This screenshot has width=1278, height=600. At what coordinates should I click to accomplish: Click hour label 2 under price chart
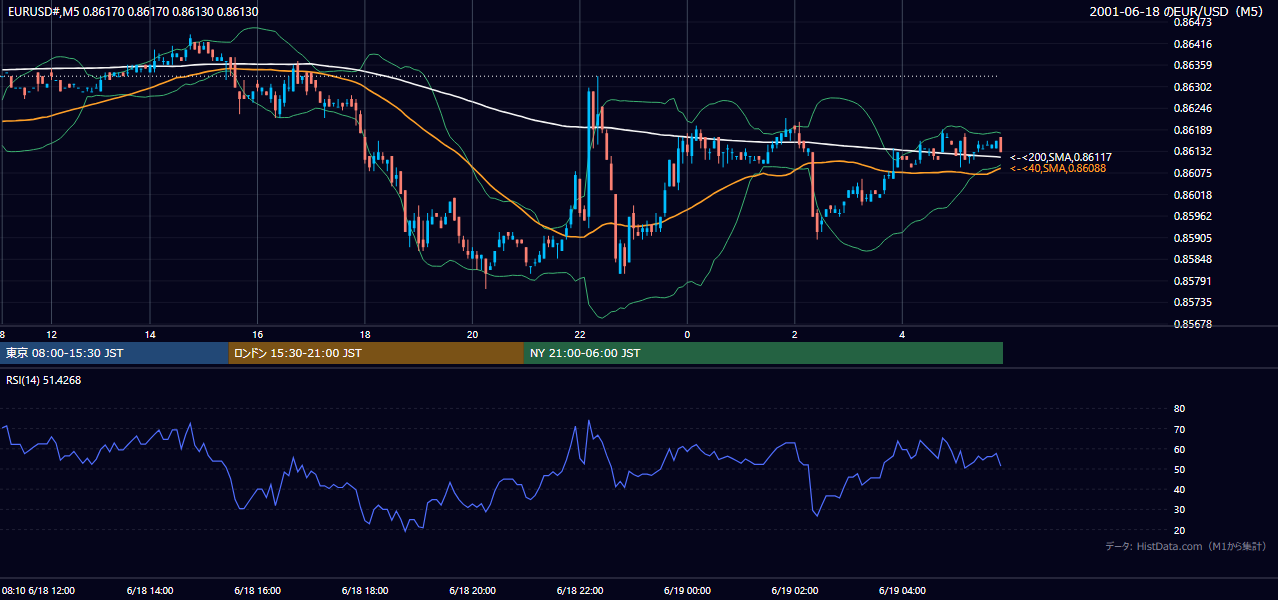(795, 334)
